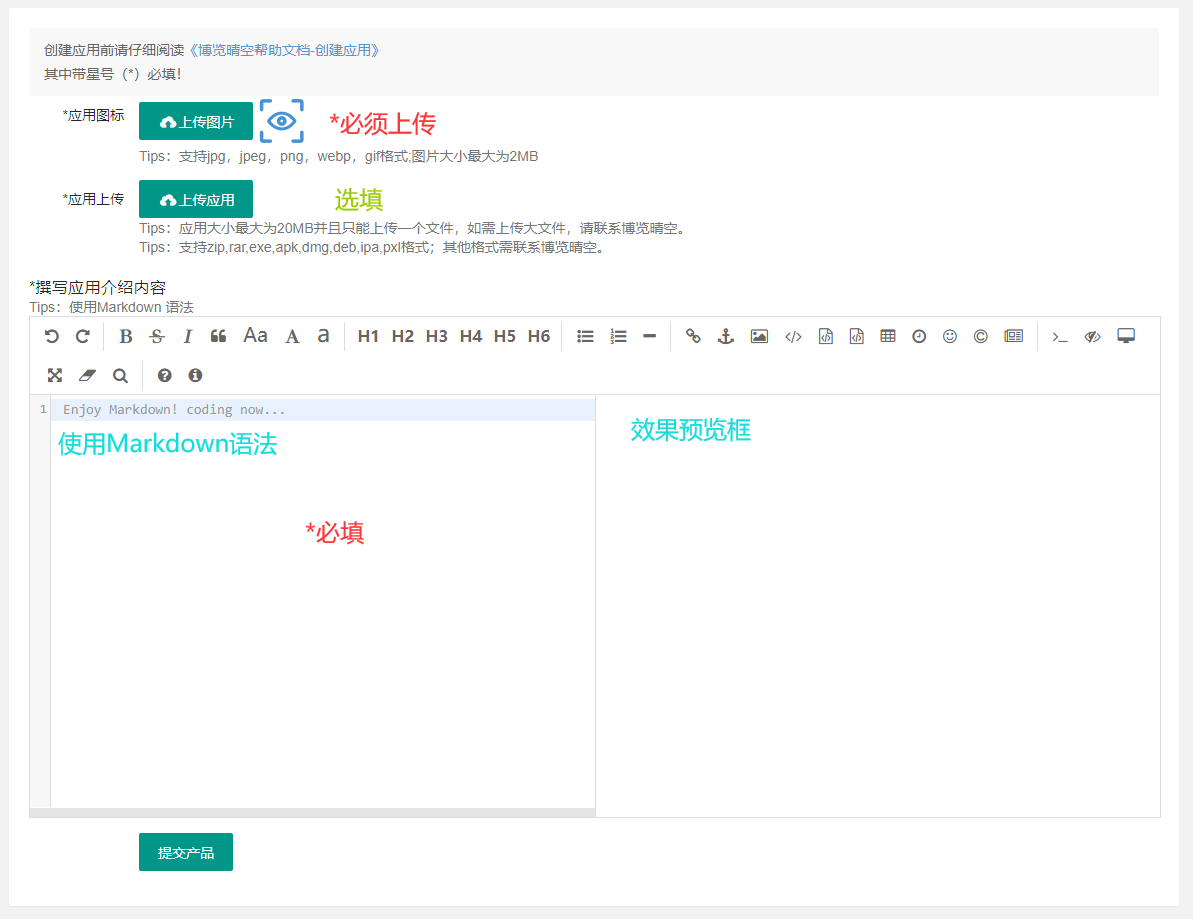Click the 效果预览框 preview pane
The height and width of the screenshot is (919, 1193).
(x=878, y=606)
